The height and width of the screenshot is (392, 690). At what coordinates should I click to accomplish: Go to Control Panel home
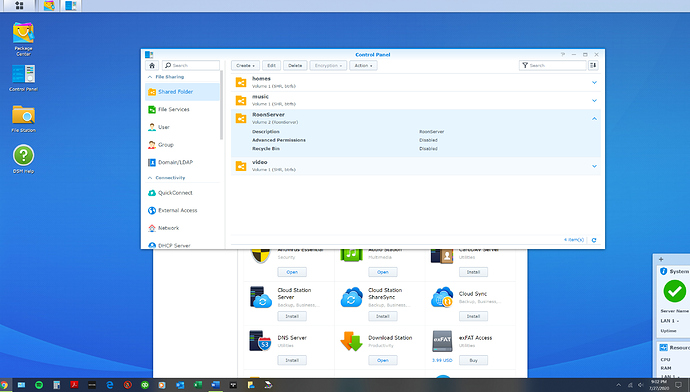(152, 66)
